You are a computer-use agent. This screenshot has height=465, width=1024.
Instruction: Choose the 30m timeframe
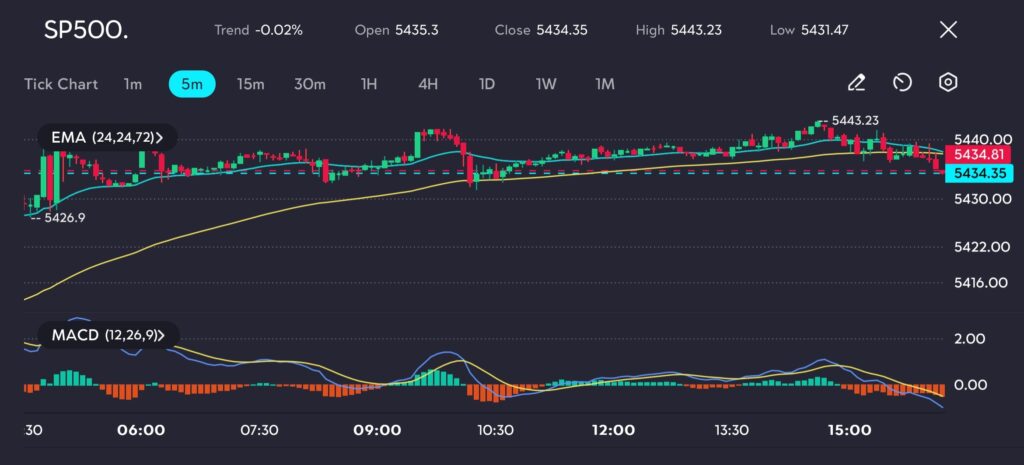[310, 84]
